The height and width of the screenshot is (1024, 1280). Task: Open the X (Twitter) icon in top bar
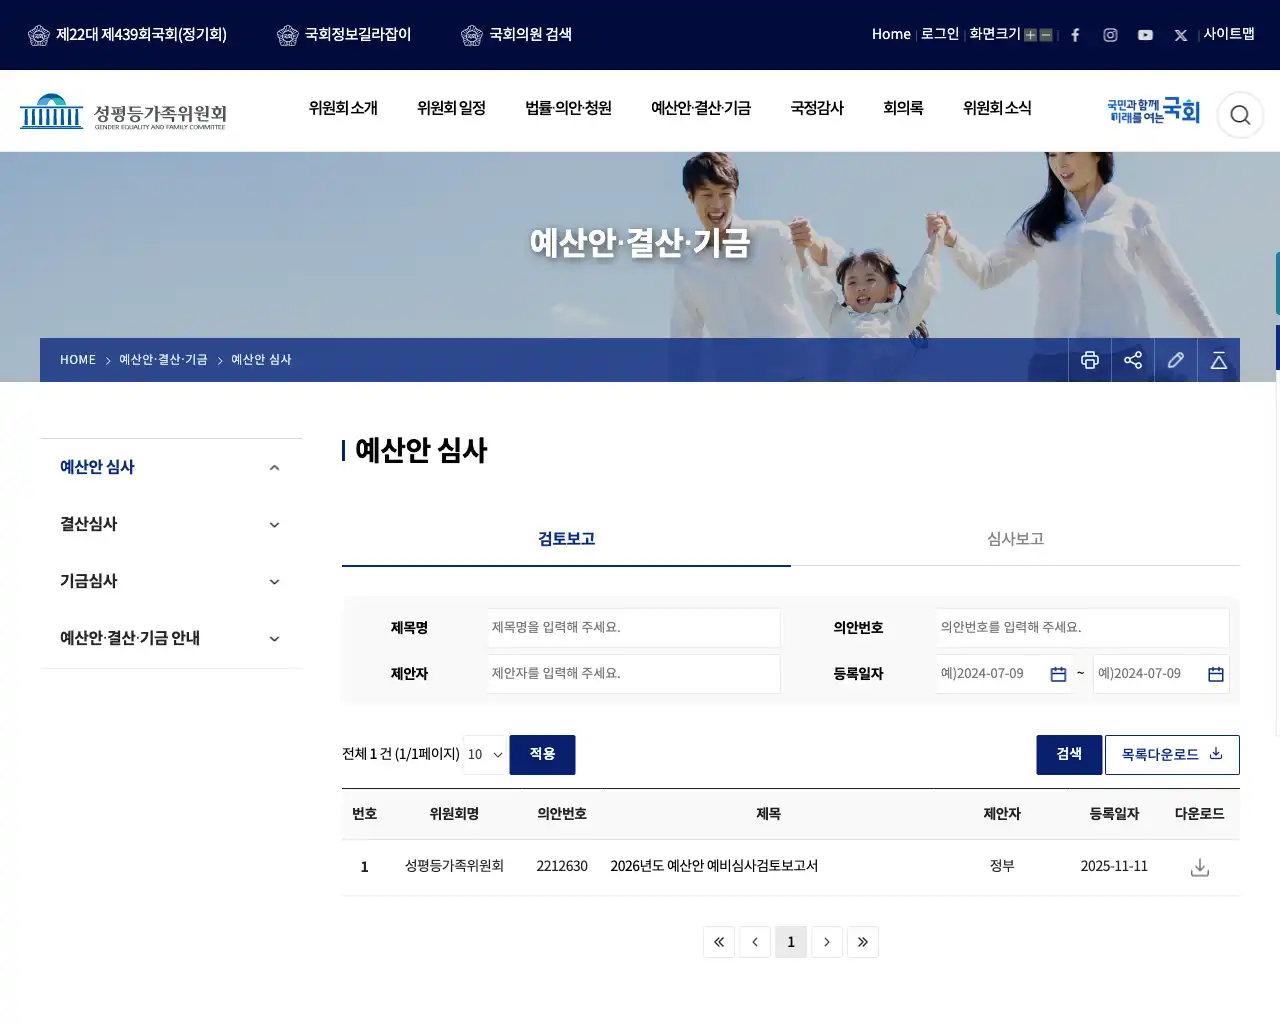[x=1181, y=35]
